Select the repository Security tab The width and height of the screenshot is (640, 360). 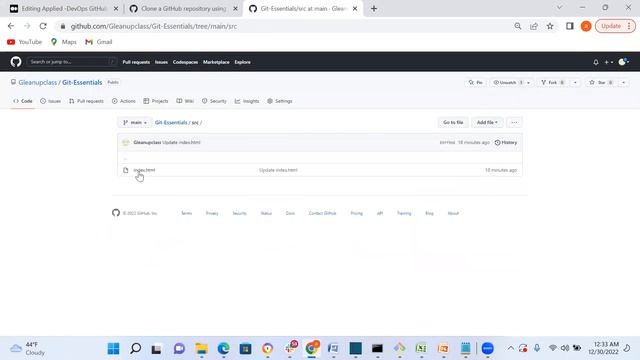pyautogui.click(x=214, y=101)
